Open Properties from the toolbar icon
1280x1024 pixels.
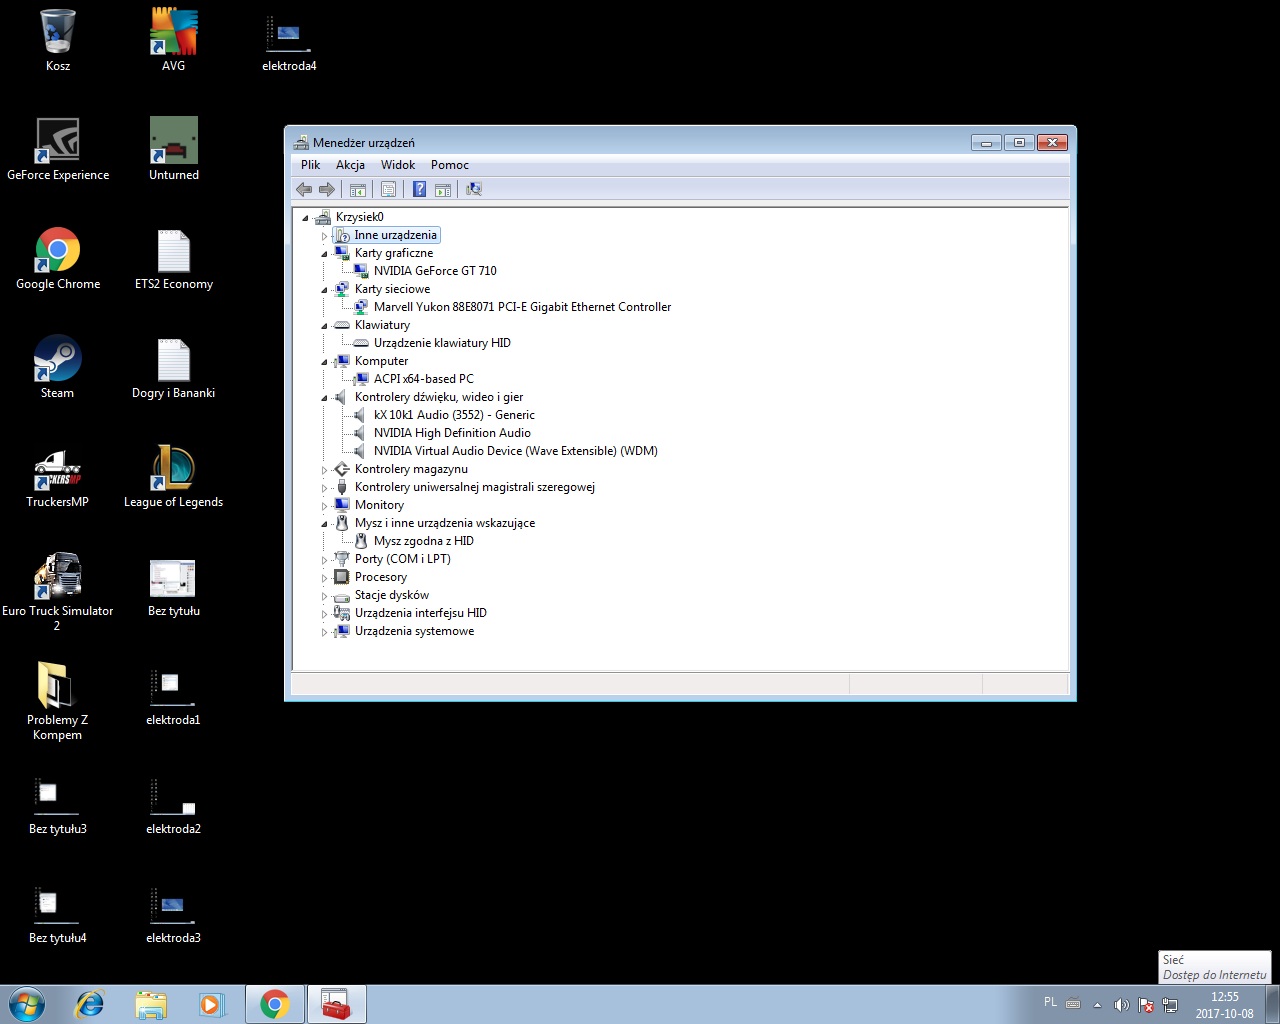(x=388, y=189)
